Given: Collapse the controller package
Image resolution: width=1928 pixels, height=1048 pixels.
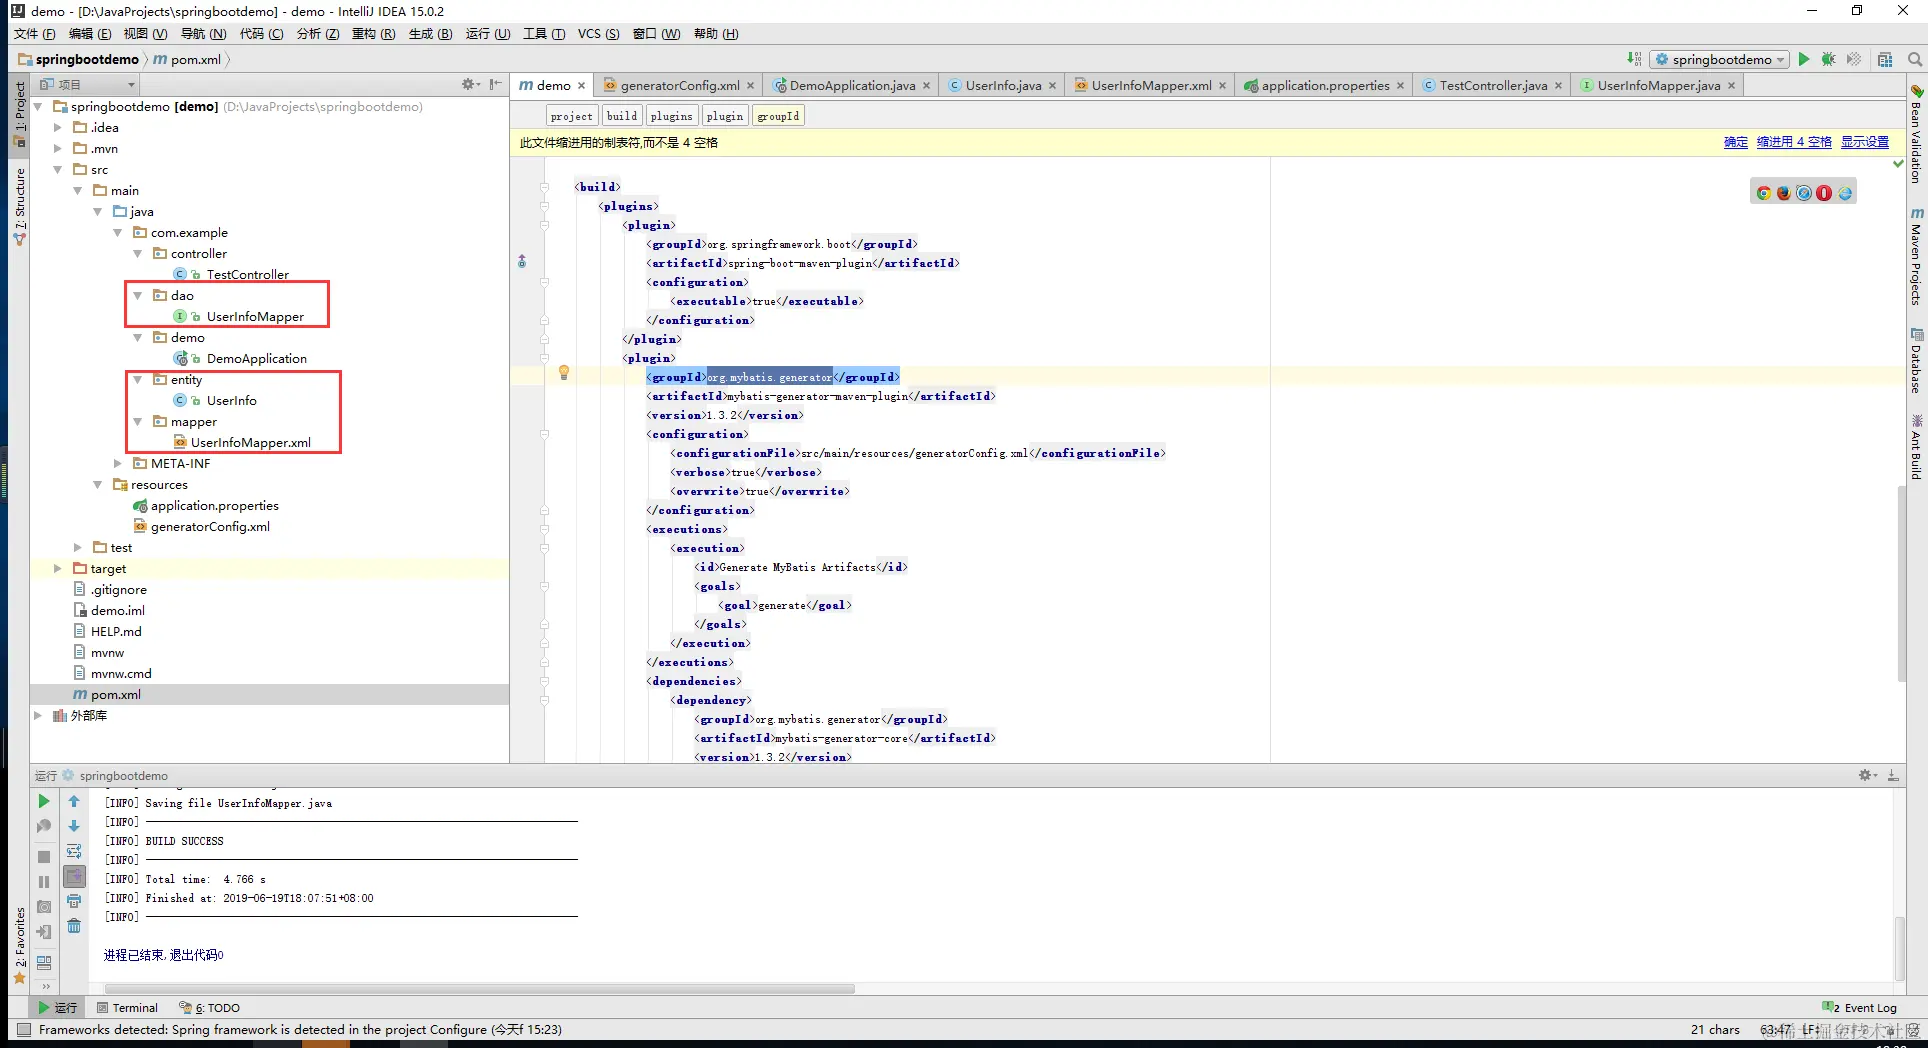Looking at the screenshot, I should pyautogui.click(x=138, y=253).
